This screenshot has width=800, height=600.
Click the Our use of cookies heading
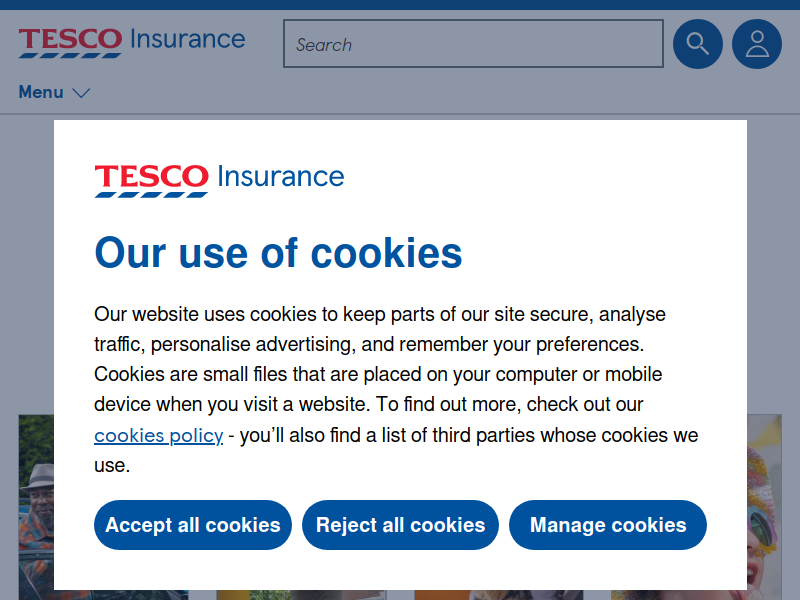point(279,253)
